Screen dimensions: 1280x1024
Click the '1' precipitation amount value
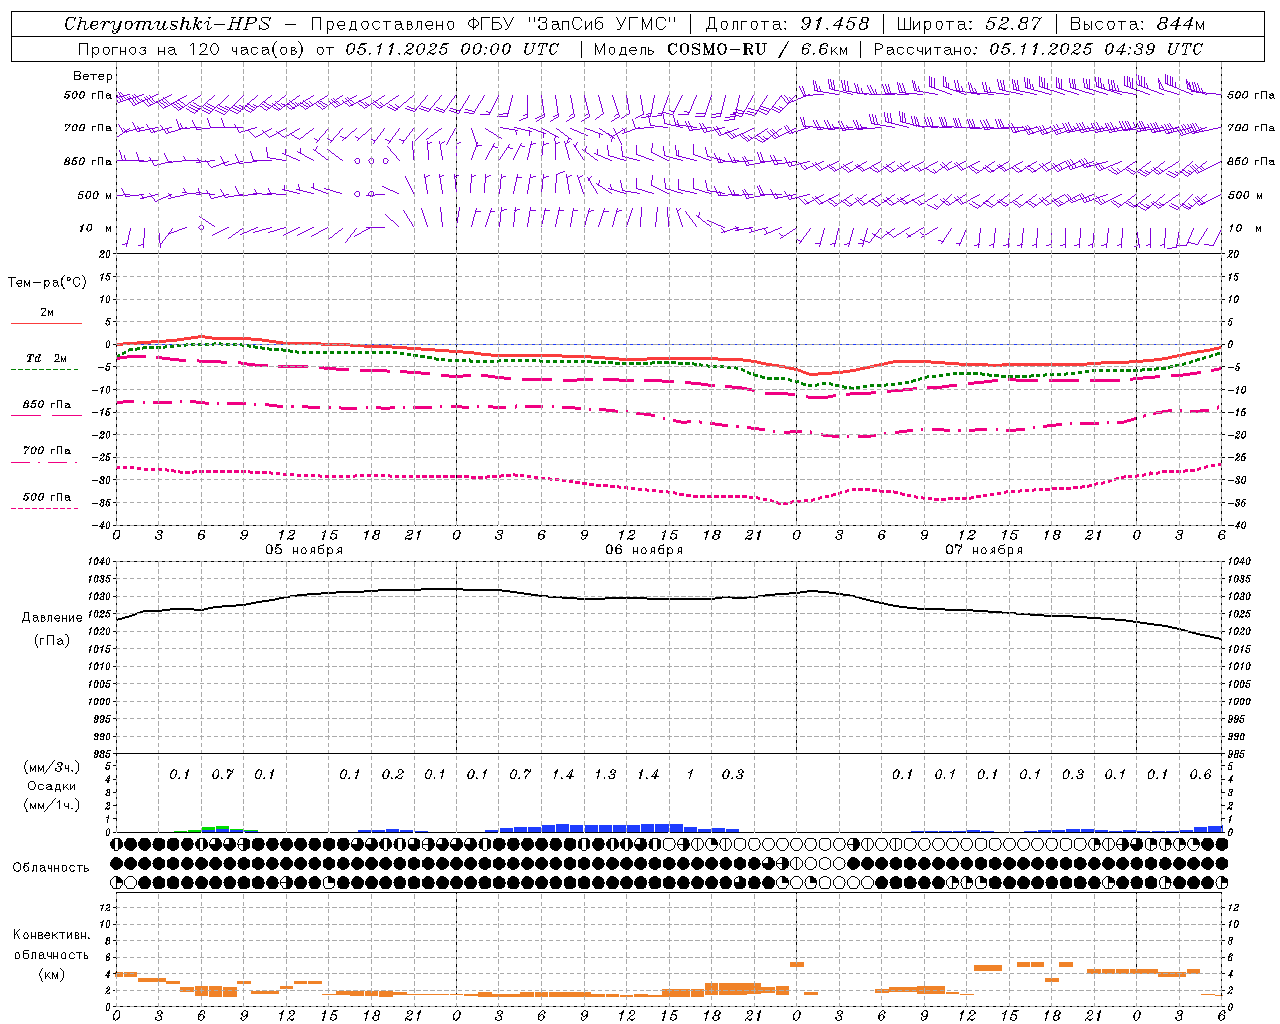pos(690,775)
